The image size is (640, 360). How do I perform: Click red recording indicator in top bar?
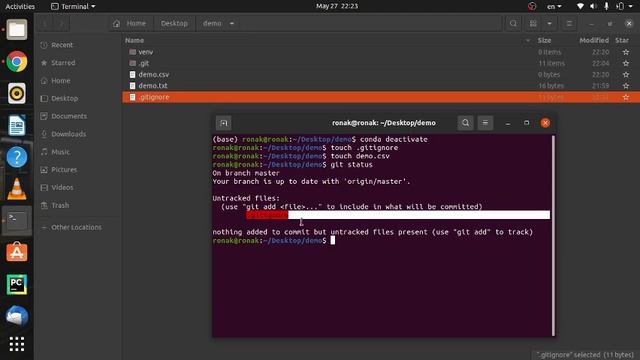(532, 6)
